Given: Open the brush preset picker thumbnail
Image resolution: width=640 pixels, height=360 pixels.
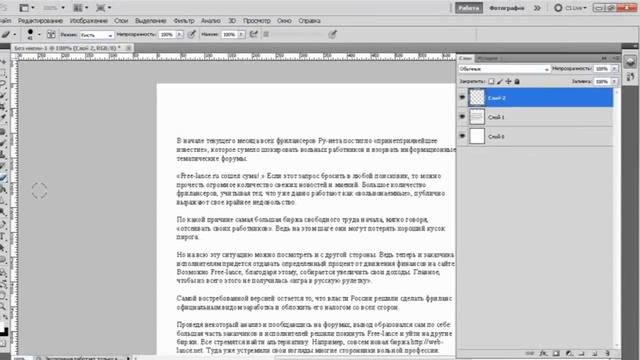Looking at the screenshot, I should point(30,34).
